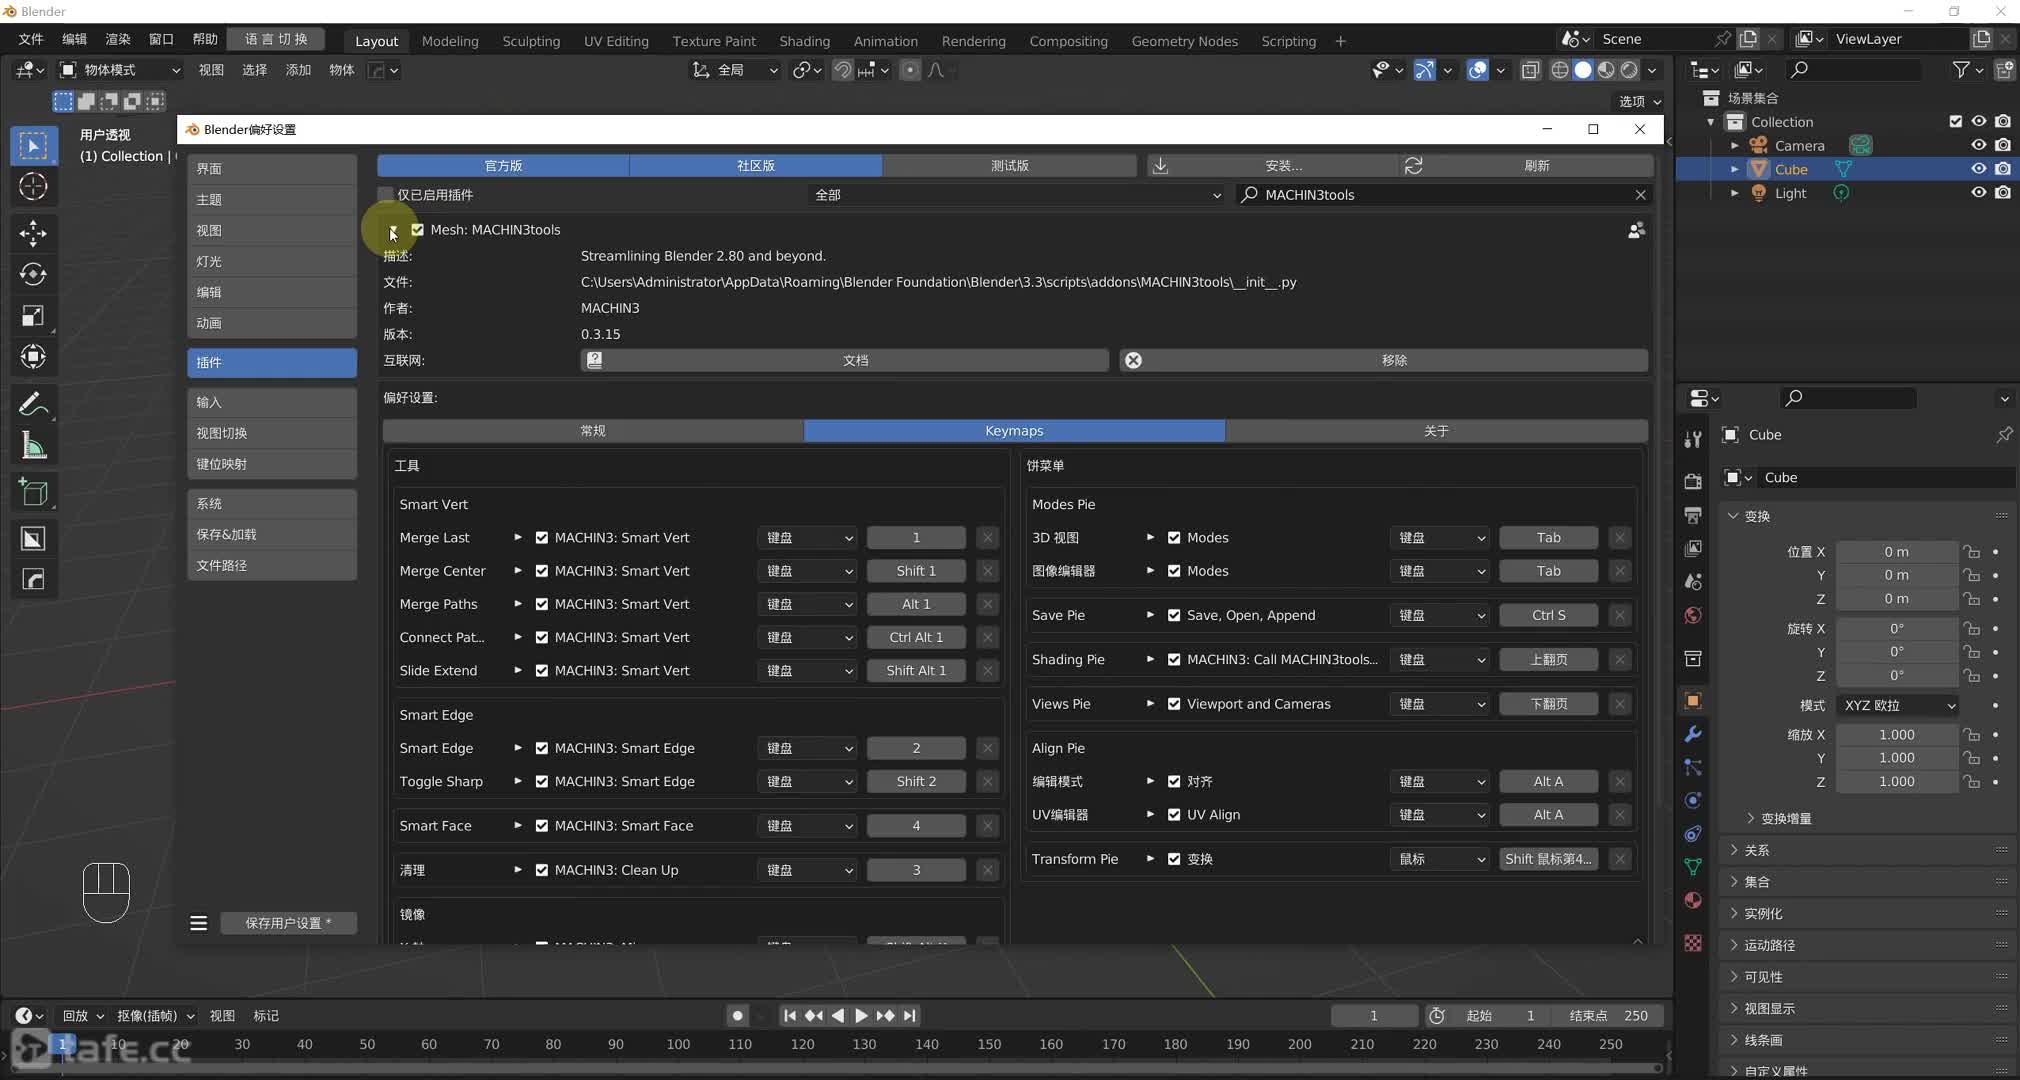This screenshot has height=1080, width=2020.
Task: Open the rotation mode XYZ dropdown
Action: click(1898, 705)
